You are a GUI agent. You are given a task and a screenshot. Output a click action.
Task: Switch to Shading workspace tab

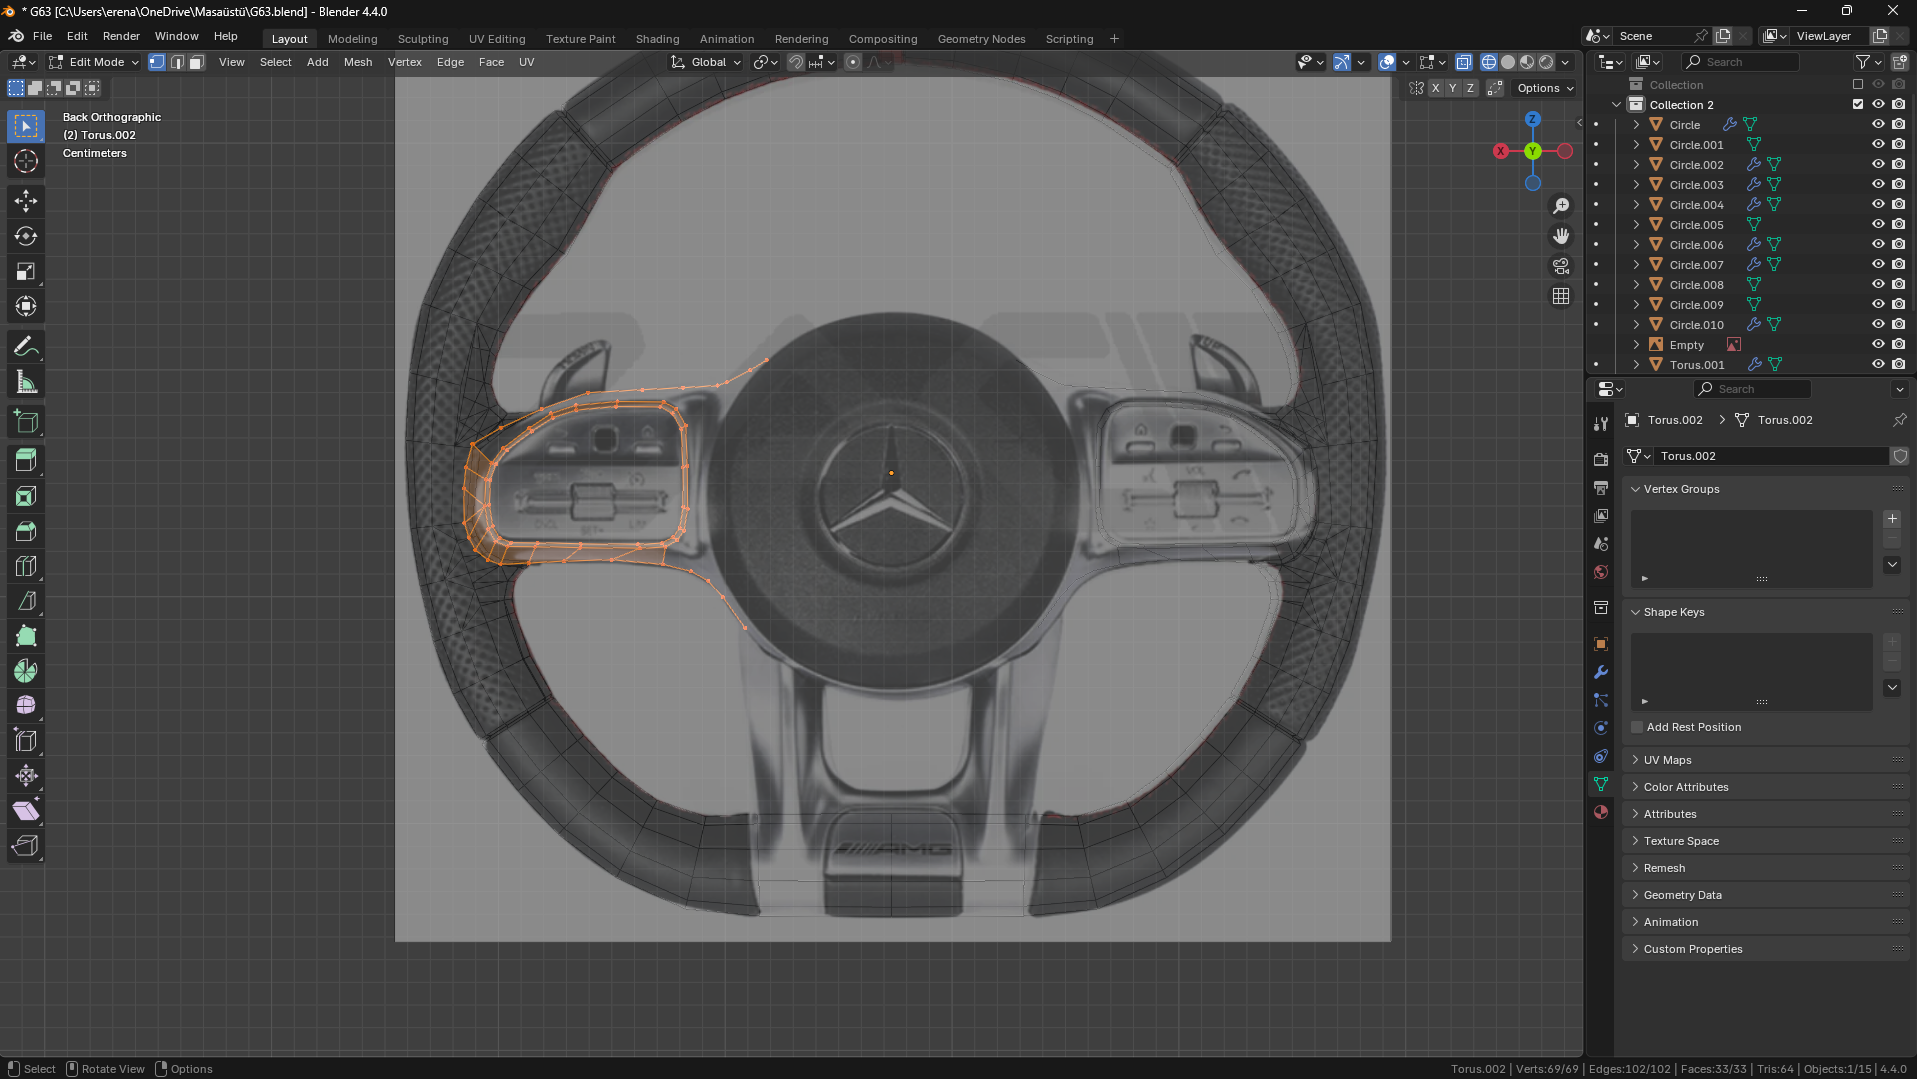[x=657, y=39]
